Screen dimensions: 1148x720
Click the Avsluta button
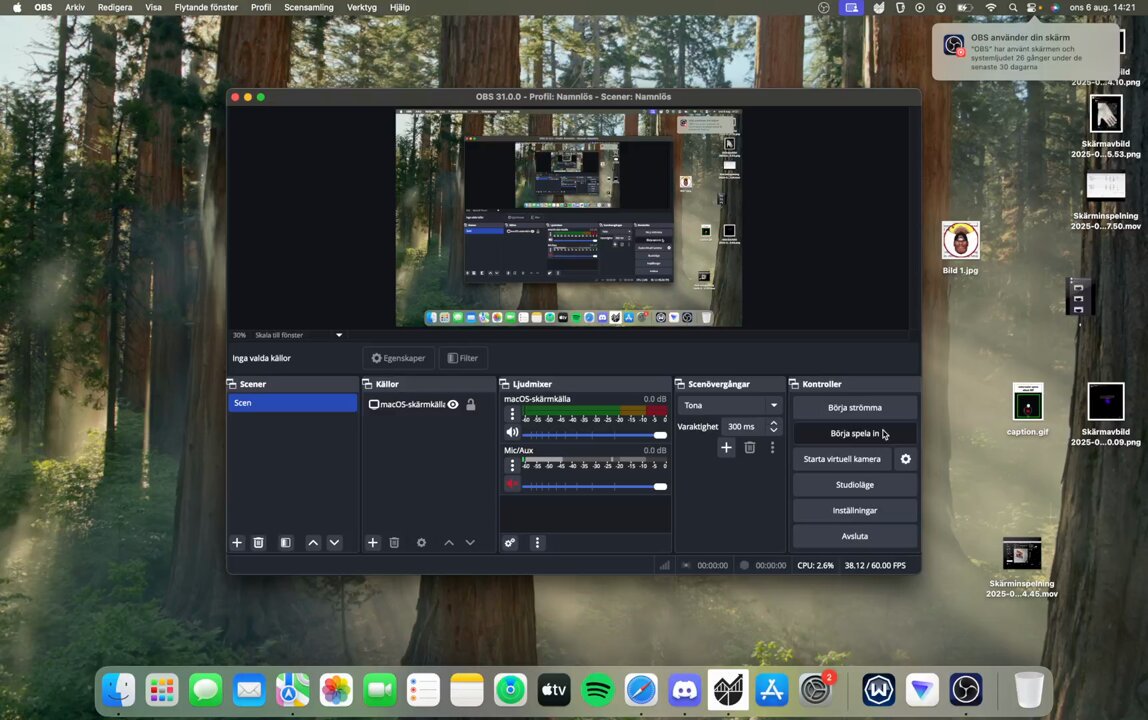[854, 536]
